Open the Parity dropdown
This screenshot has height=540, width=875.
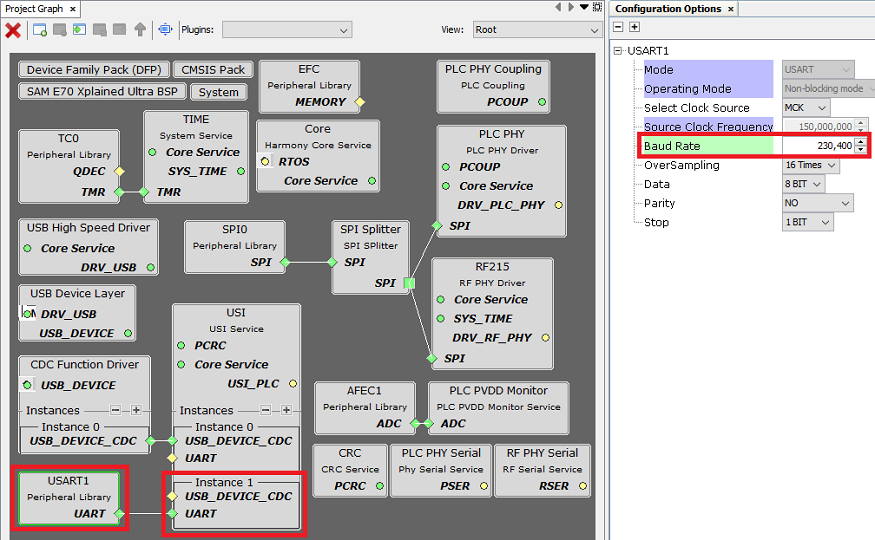point(817,203)
